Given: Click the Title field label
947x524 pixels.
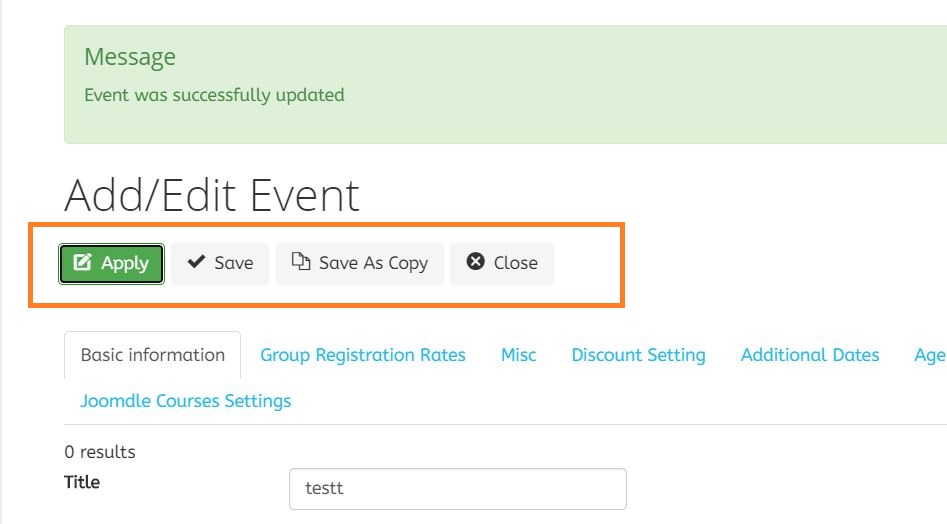Looking at the screenshot, I should (82, 482).
